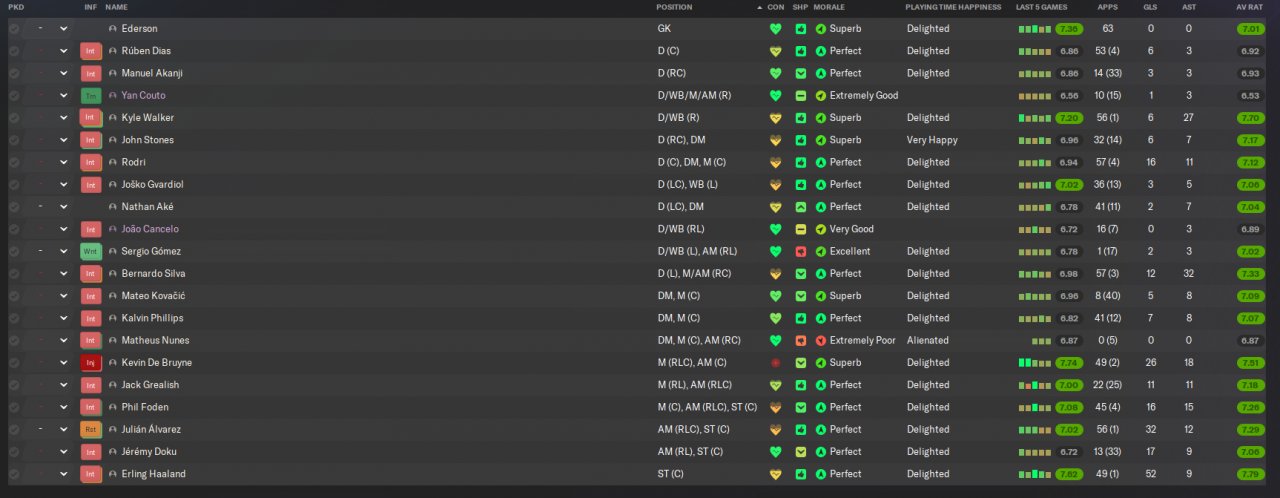Click Jack Grealish's match sharpness icon

800,385
